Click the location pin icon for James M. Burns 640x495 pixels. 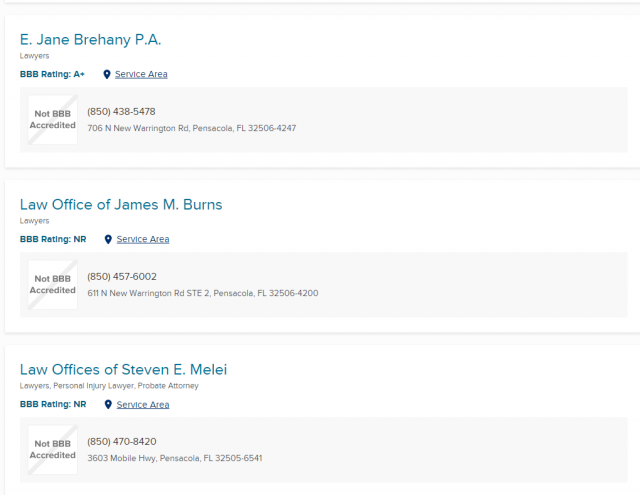point(108,239)
